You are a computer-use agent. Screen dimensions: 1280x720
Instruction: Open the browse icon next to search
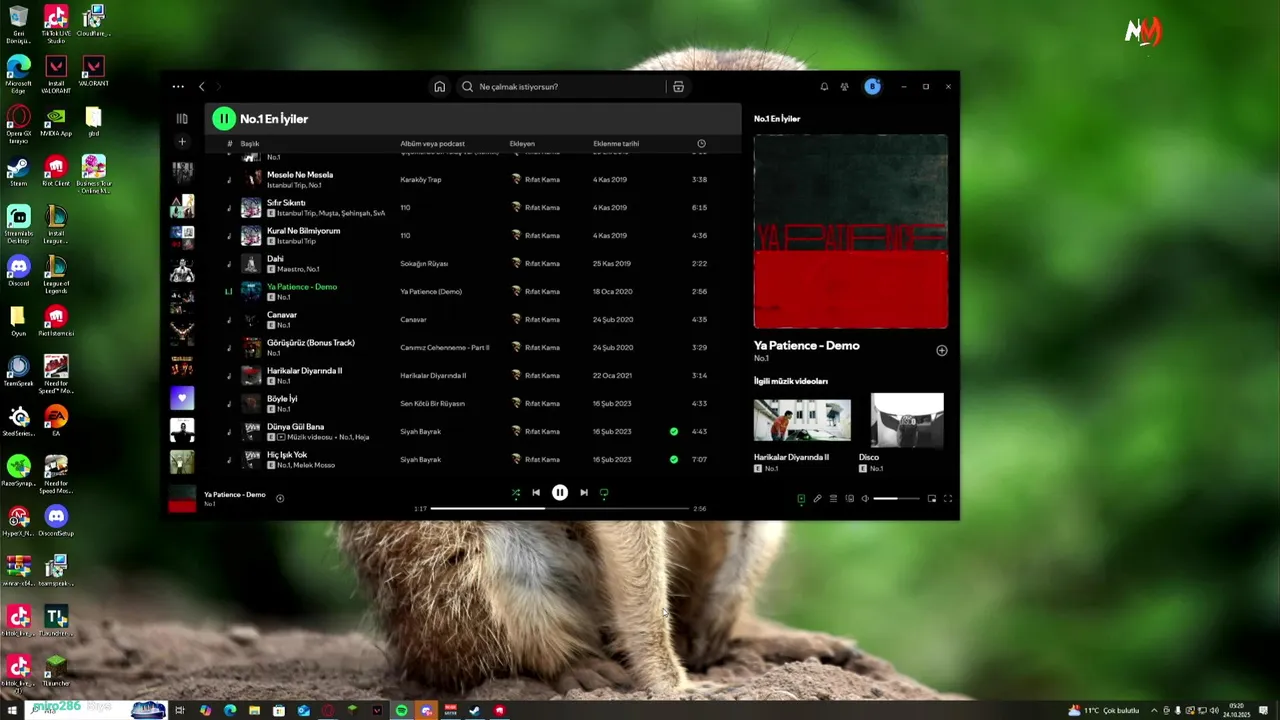point(678,87)
